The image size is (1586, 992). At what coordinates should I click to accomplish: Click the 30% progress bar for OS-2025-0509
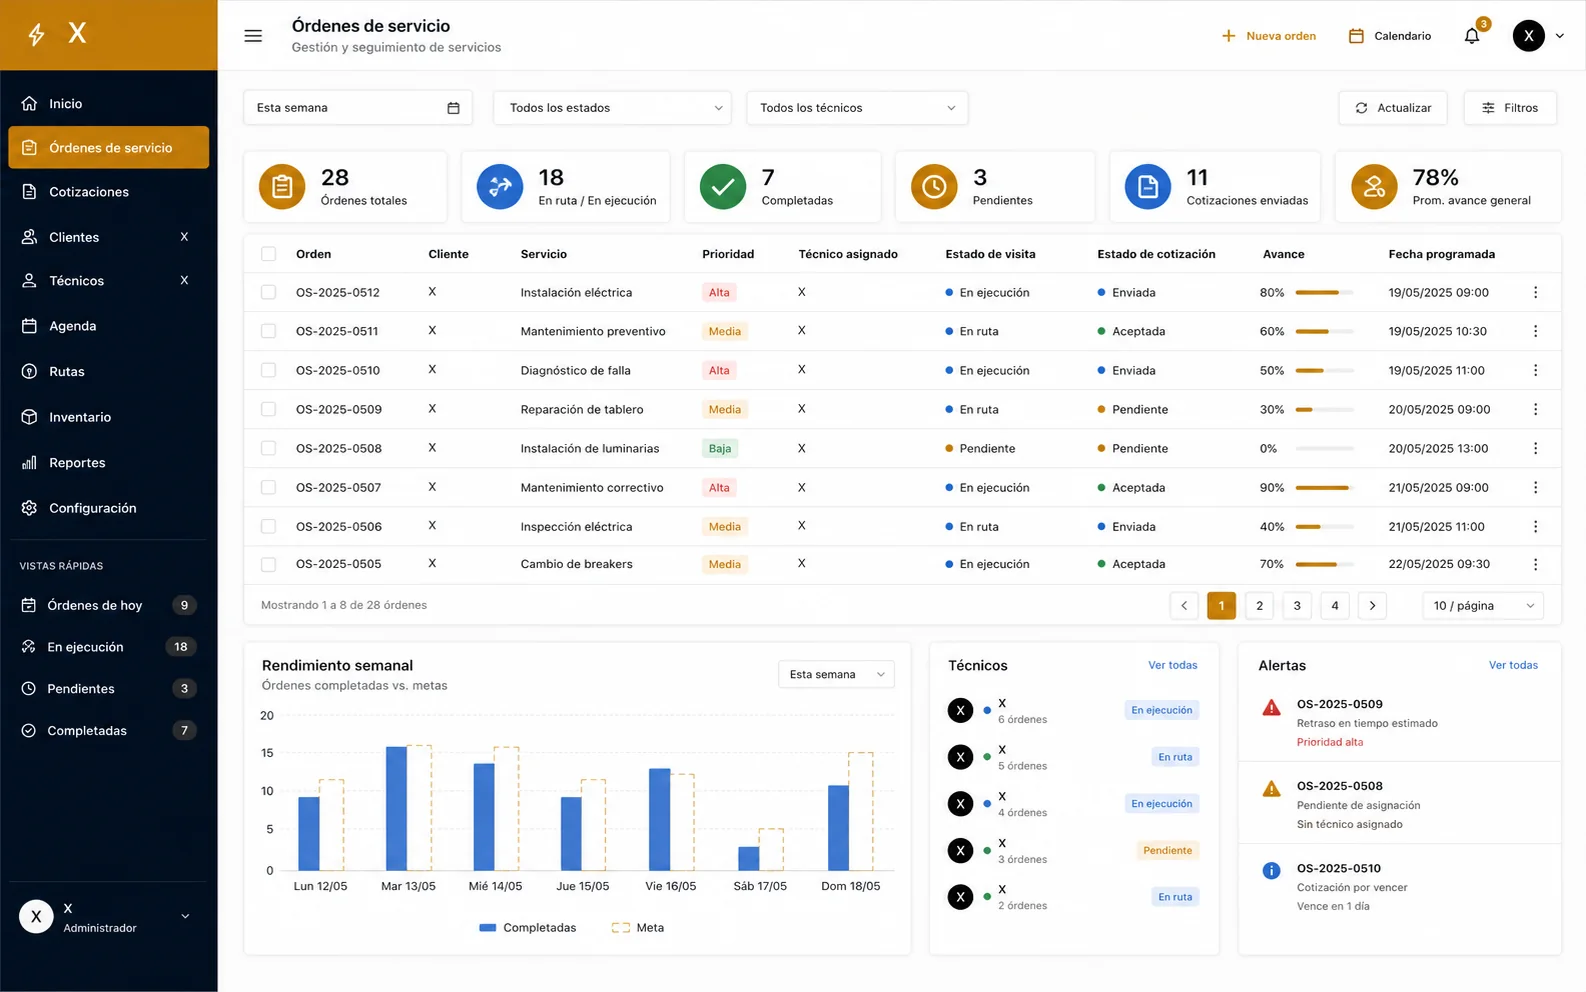[x=1324, y=409]
